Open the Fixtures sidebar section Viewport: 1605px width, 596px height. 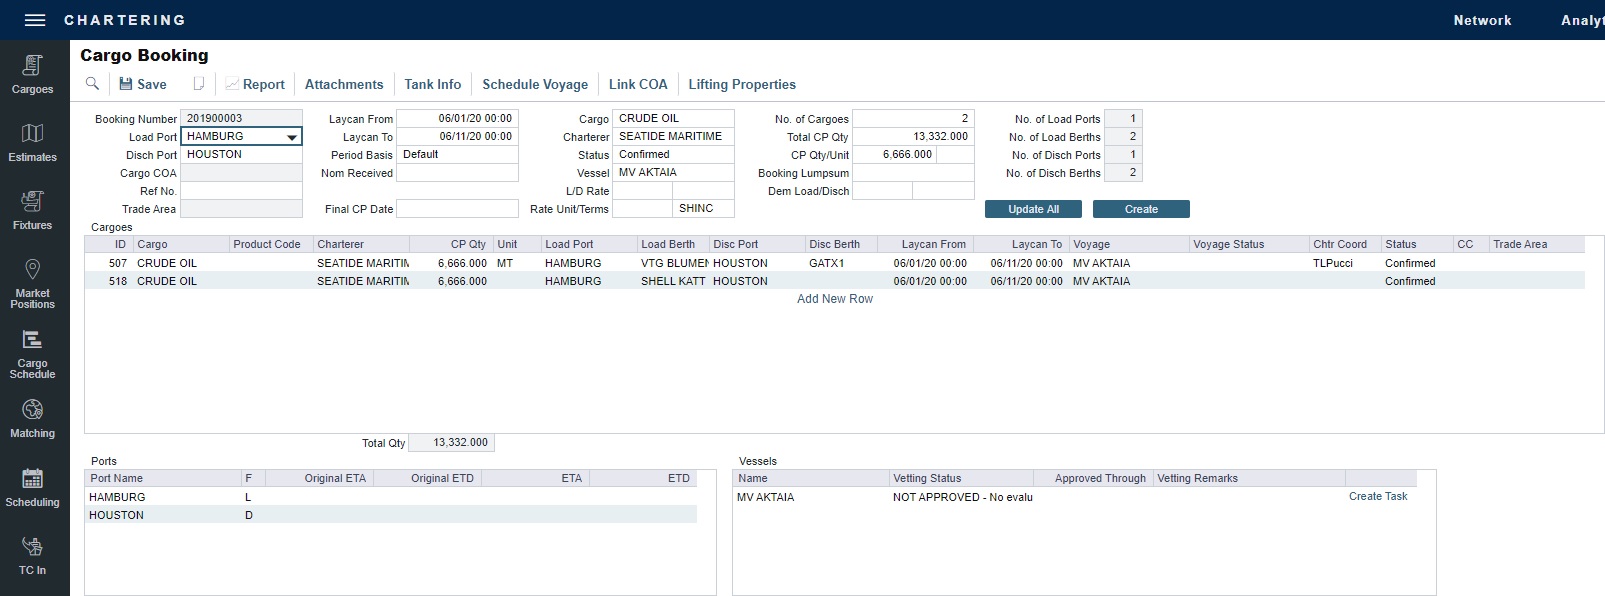(33, 211)
